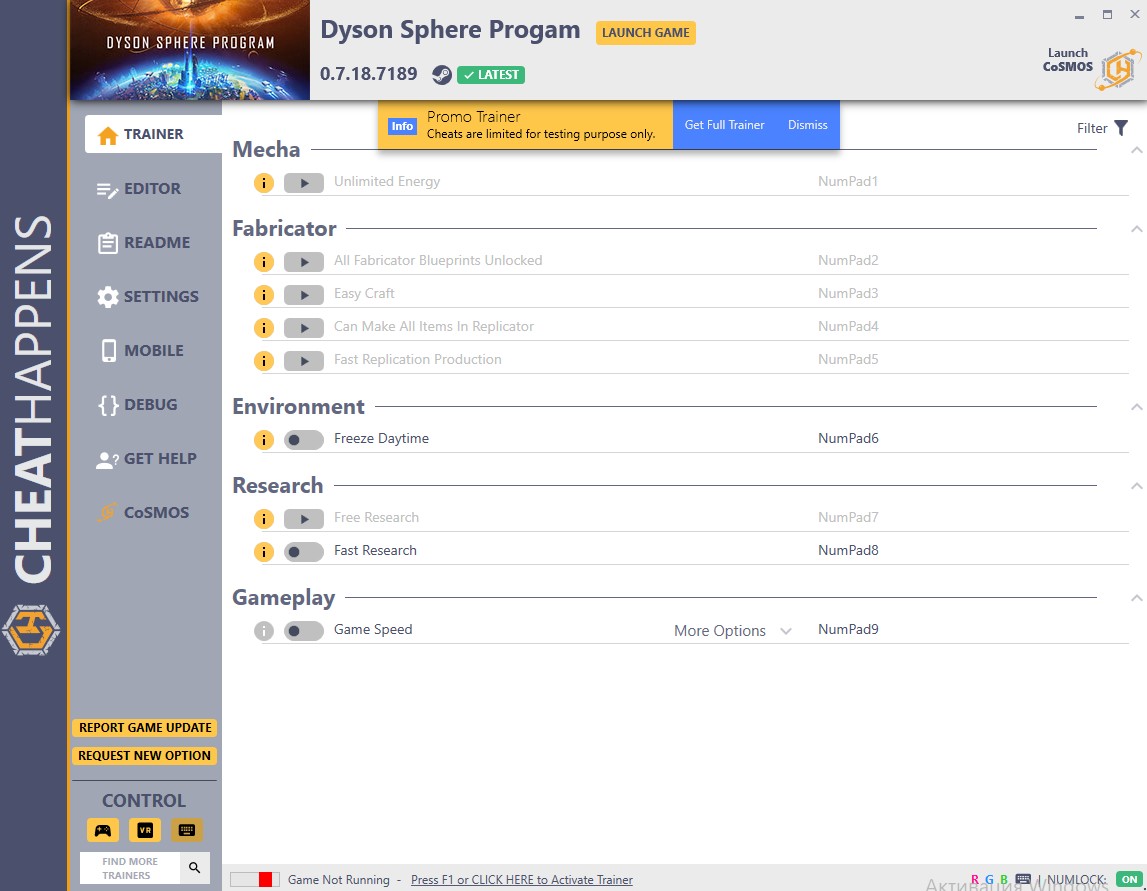The height and width of the screenshot is (891, 1147).
Task: Click the LAUNCH GAME button
Action: (x=645, y=33)
